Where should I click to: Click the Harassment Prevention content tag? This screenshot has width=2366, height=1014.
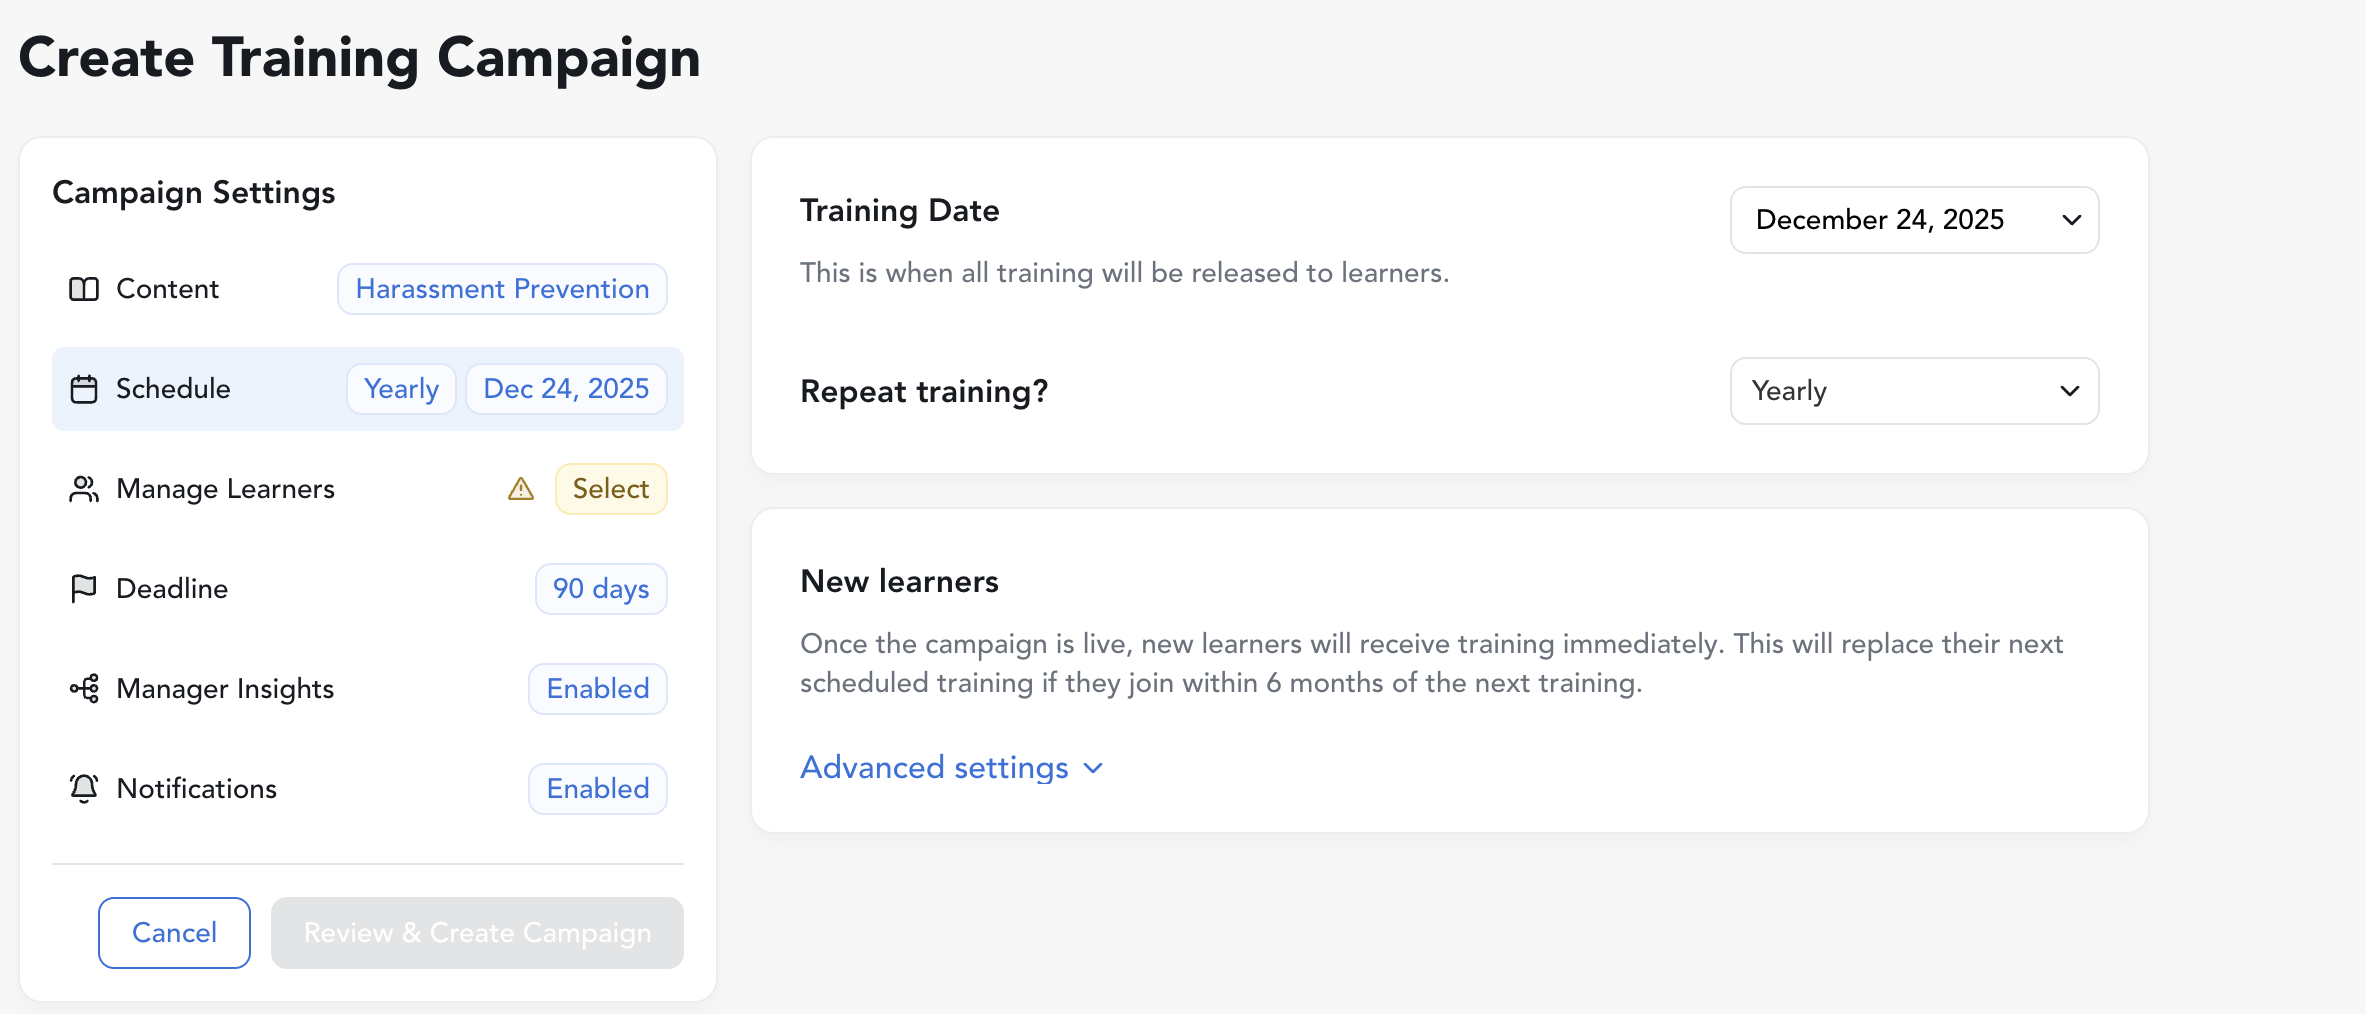point(502,289)
